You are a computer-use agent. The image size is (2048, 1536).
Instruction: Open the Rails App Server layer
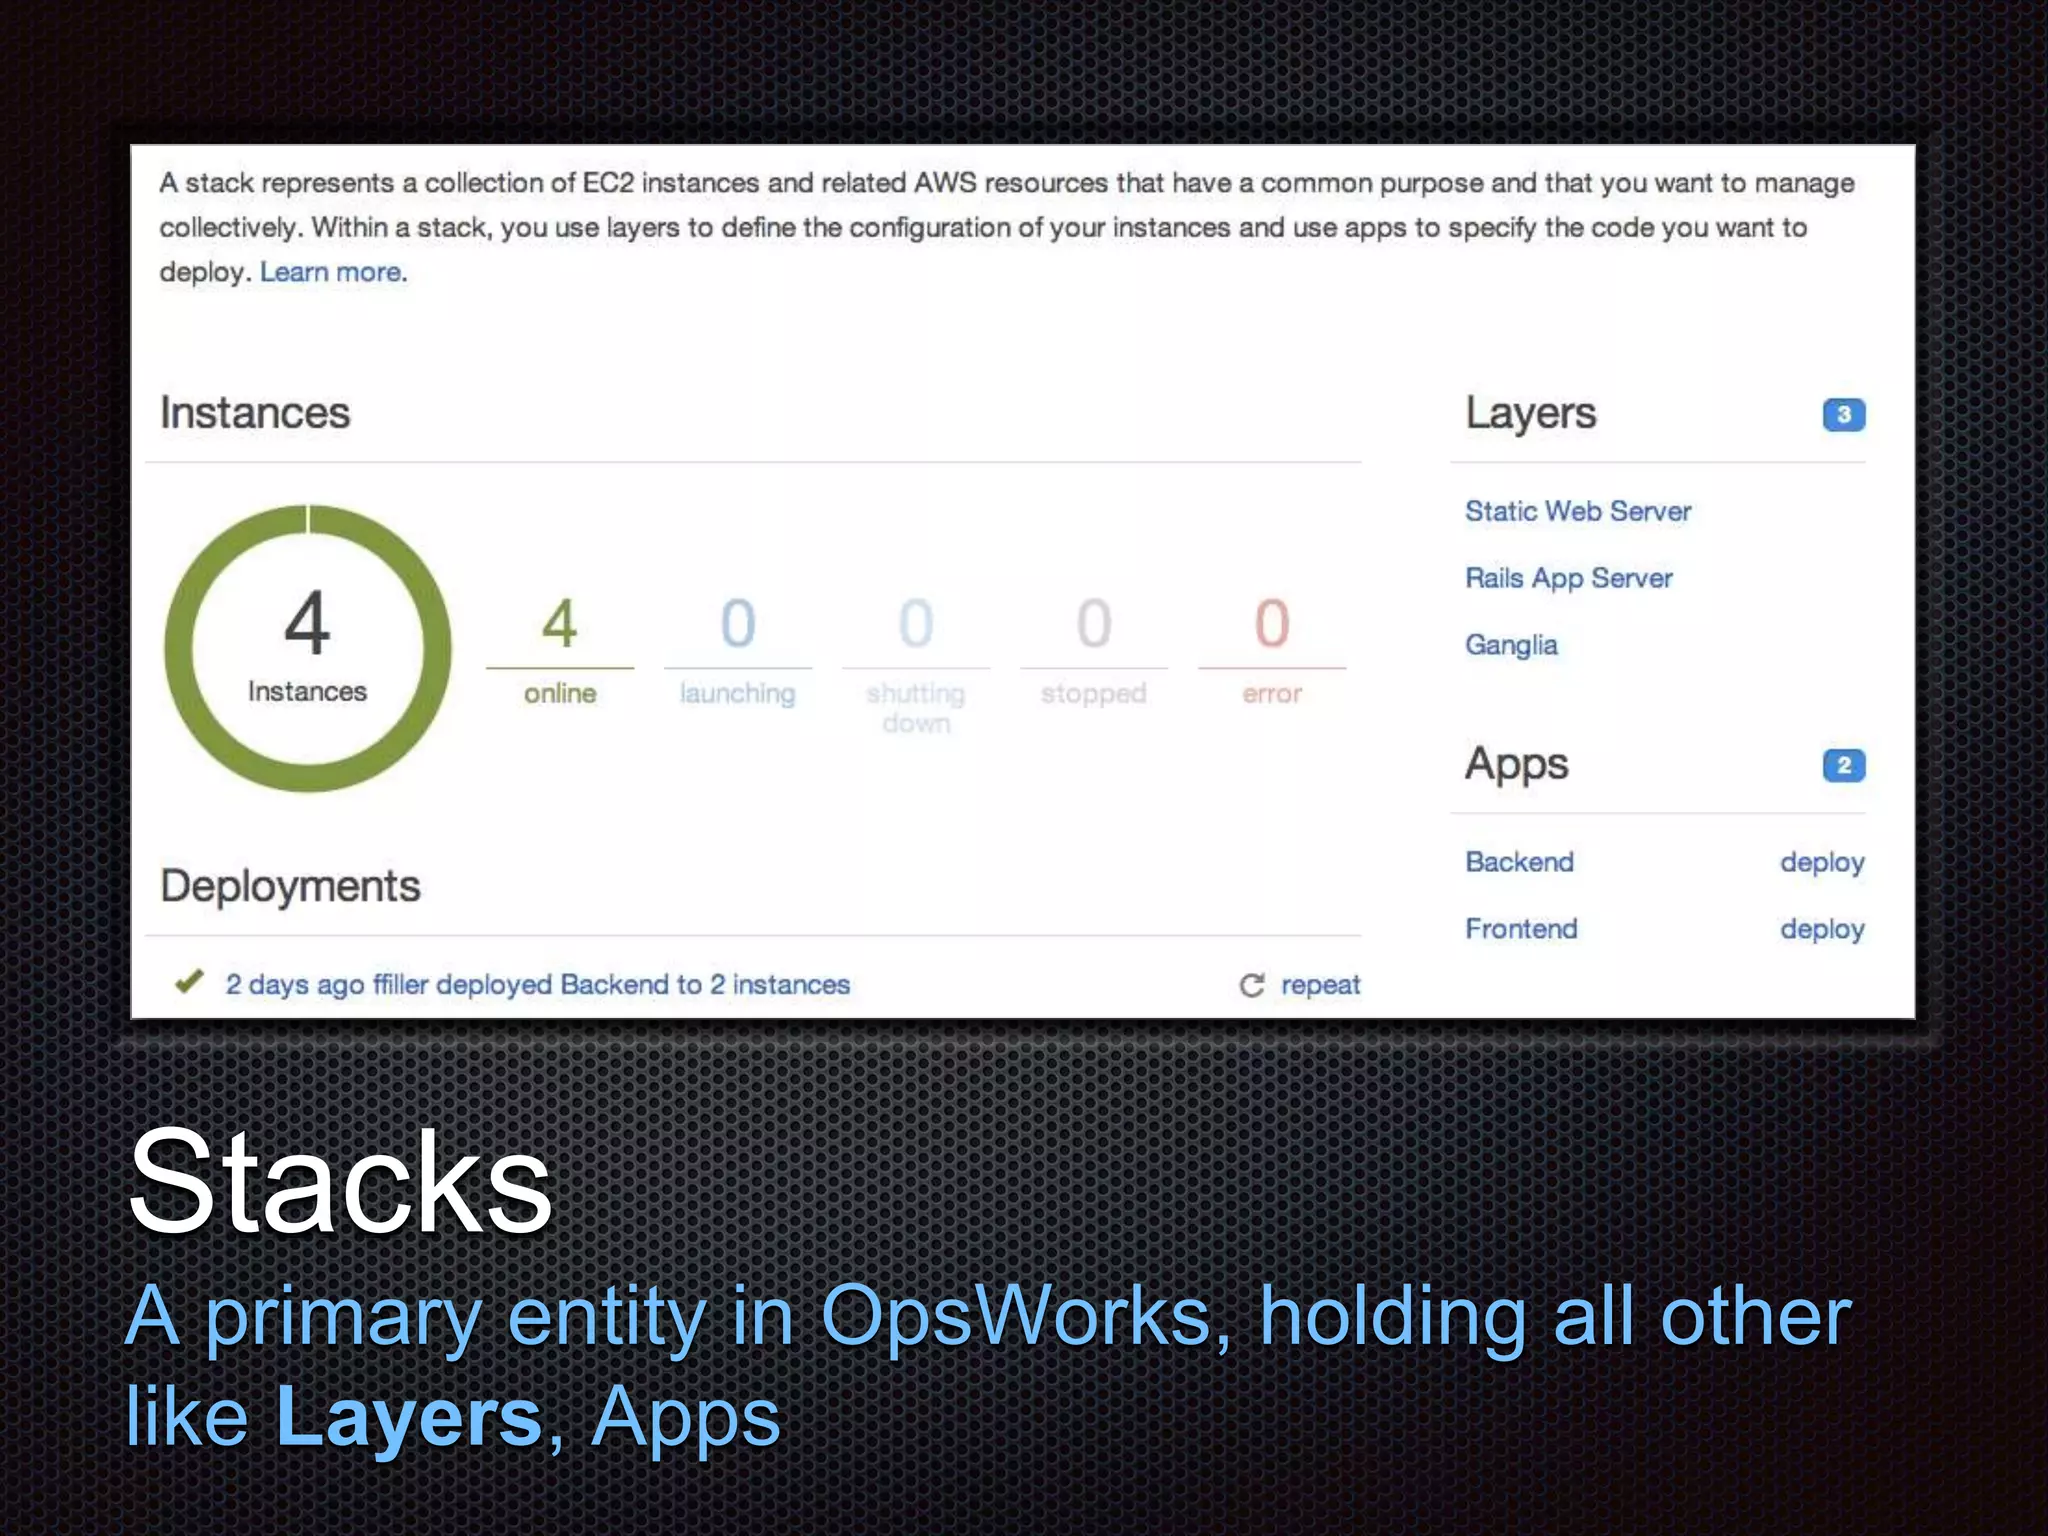(x=1568, y=578)
